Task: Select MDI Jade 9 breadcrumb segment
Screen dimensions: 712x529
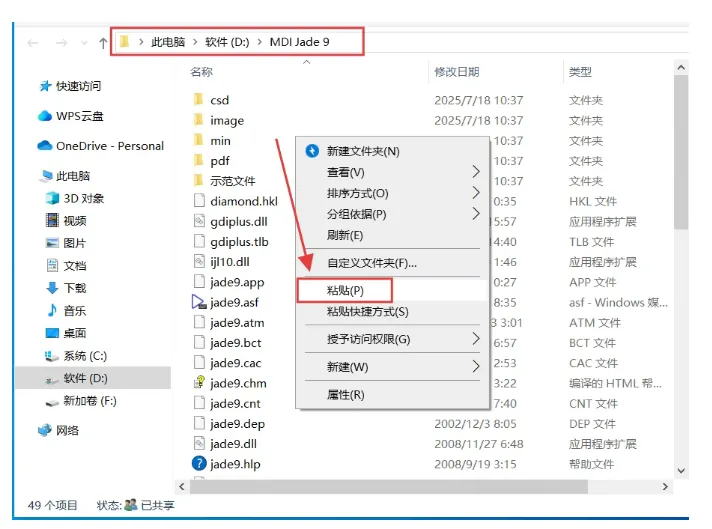Action: coord(299,42)
